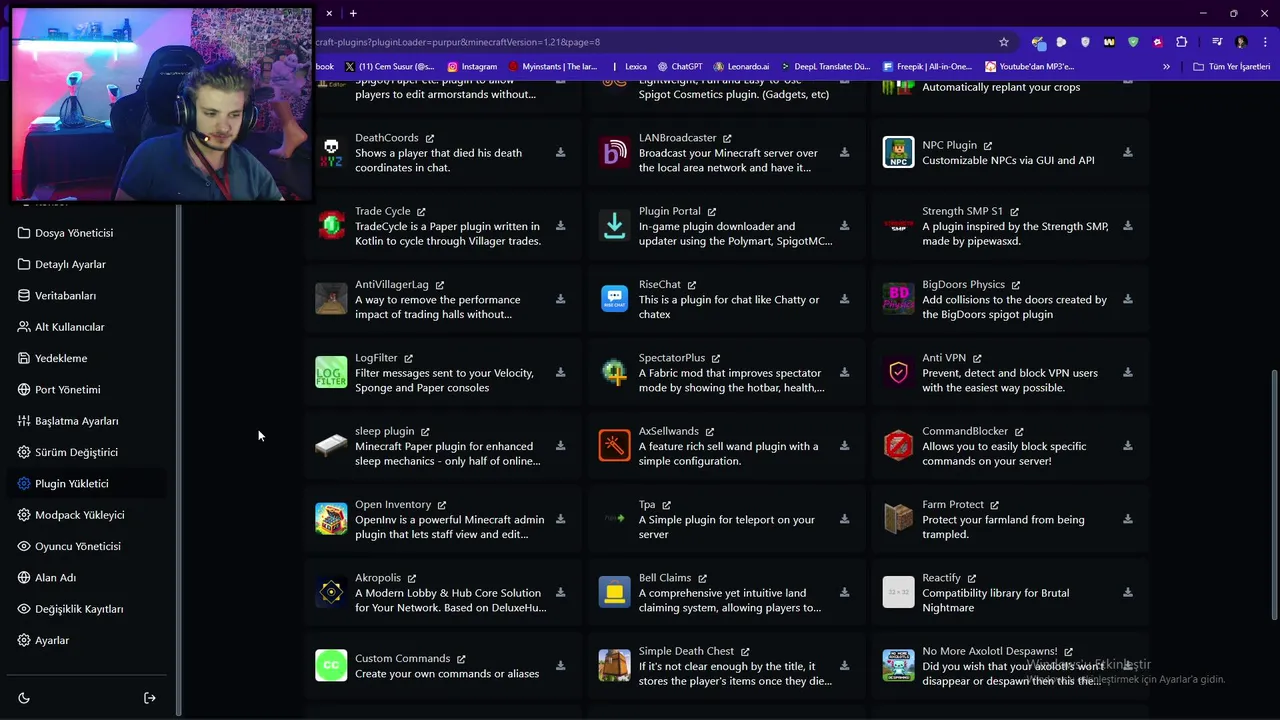Screen dimensions: 1280x720
Task: Download the Akropolis plugin
Action: point(560,592)
